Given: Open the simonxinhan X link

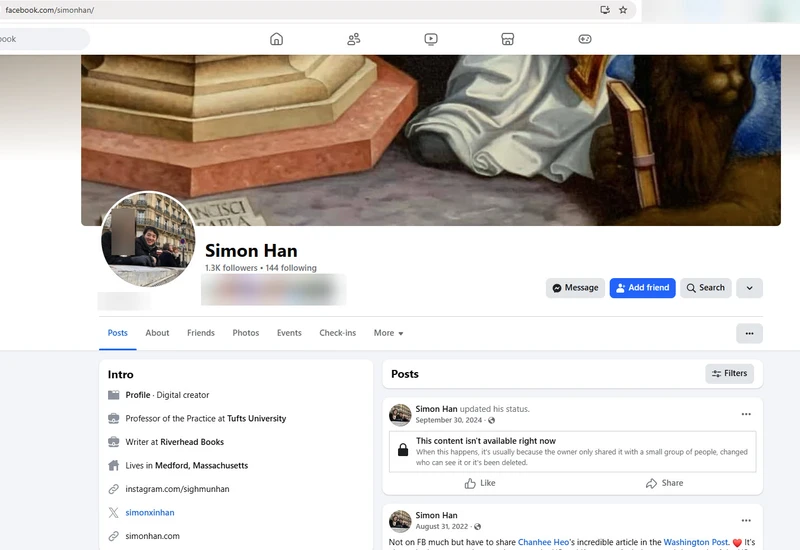Looking at the screenshot, I should (x=150, y=512).
